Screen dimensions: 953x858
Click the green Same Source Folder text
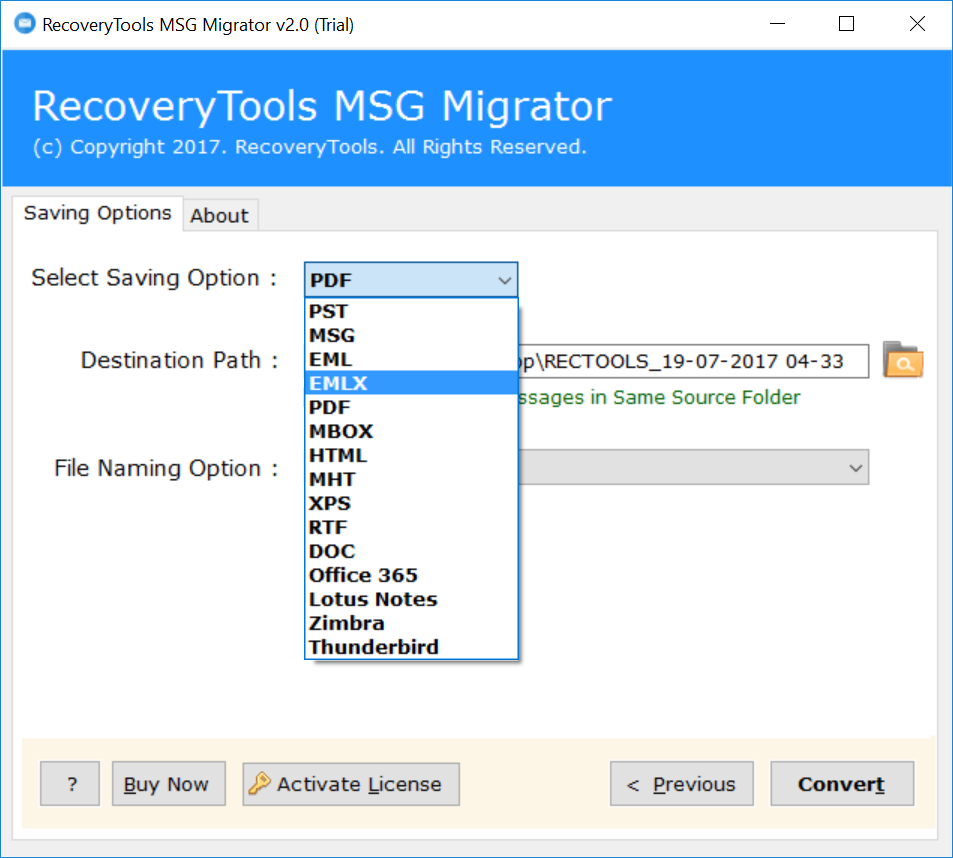click(659, 397)
